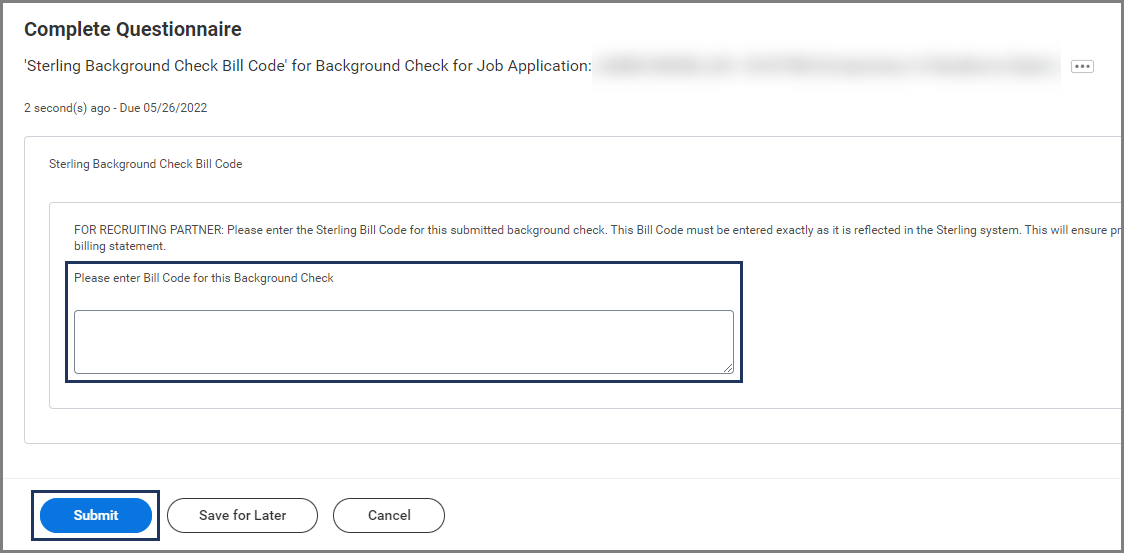
Task: Click empty footer area right of Cancel
Action: [x=750, y=515]
